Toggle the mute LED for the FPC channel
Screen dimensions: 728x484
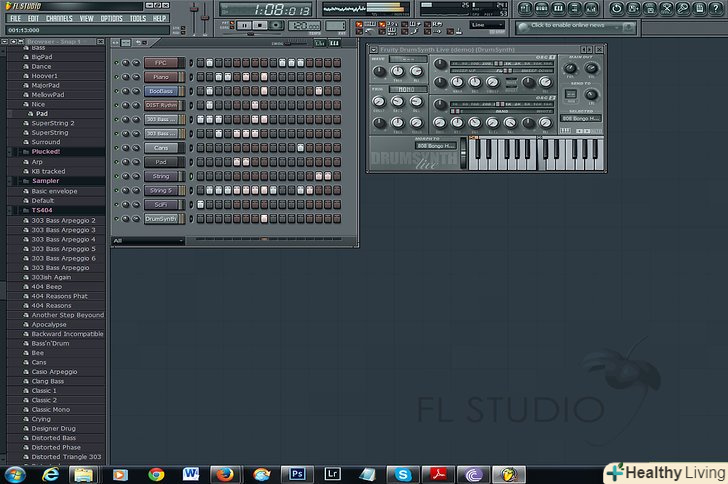[116, 63]
